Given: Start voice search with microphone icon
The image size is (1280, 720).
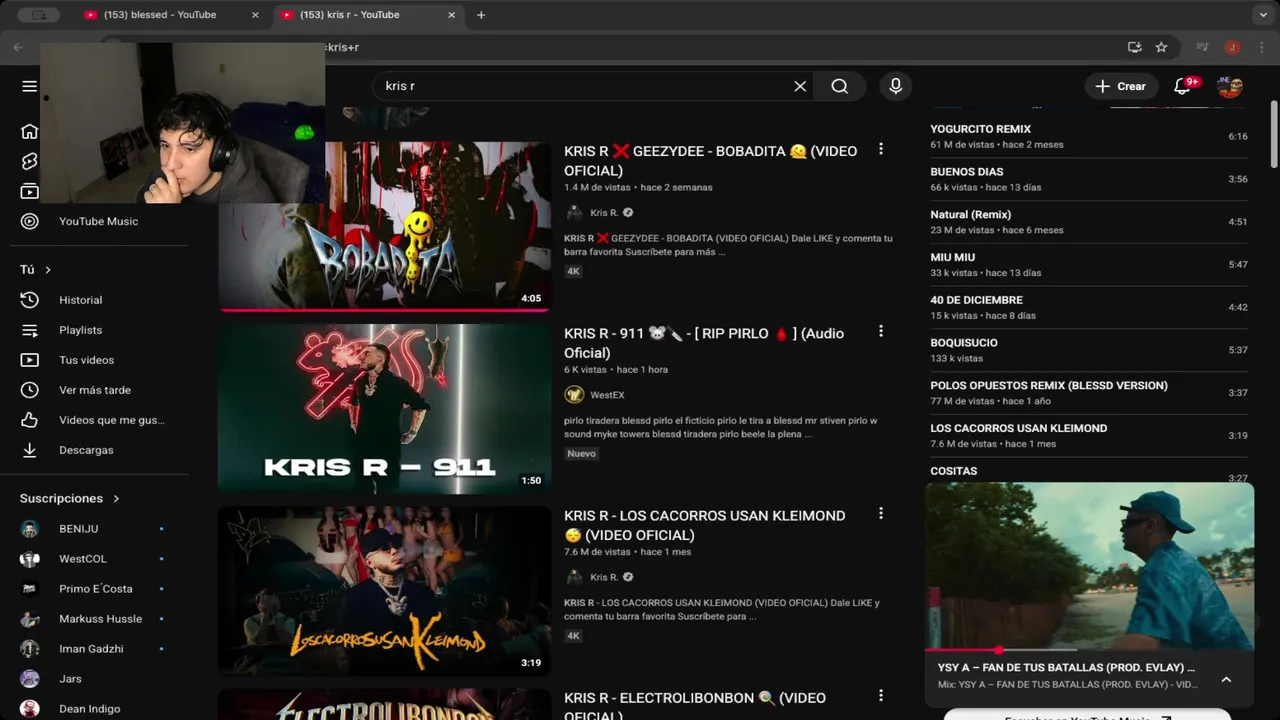Looking at the screenshot, I should coord(896,86).
